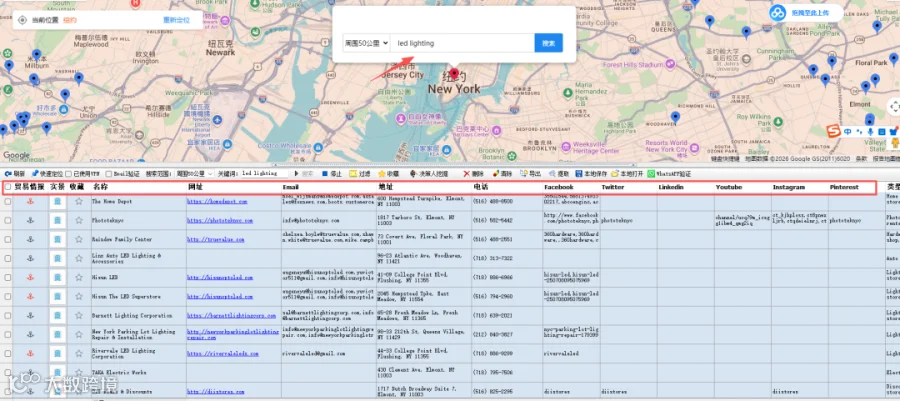The height and width of the screenshot is (401, 900).
Task: Open The Home Depot website link
Action: tap(217, 202)
